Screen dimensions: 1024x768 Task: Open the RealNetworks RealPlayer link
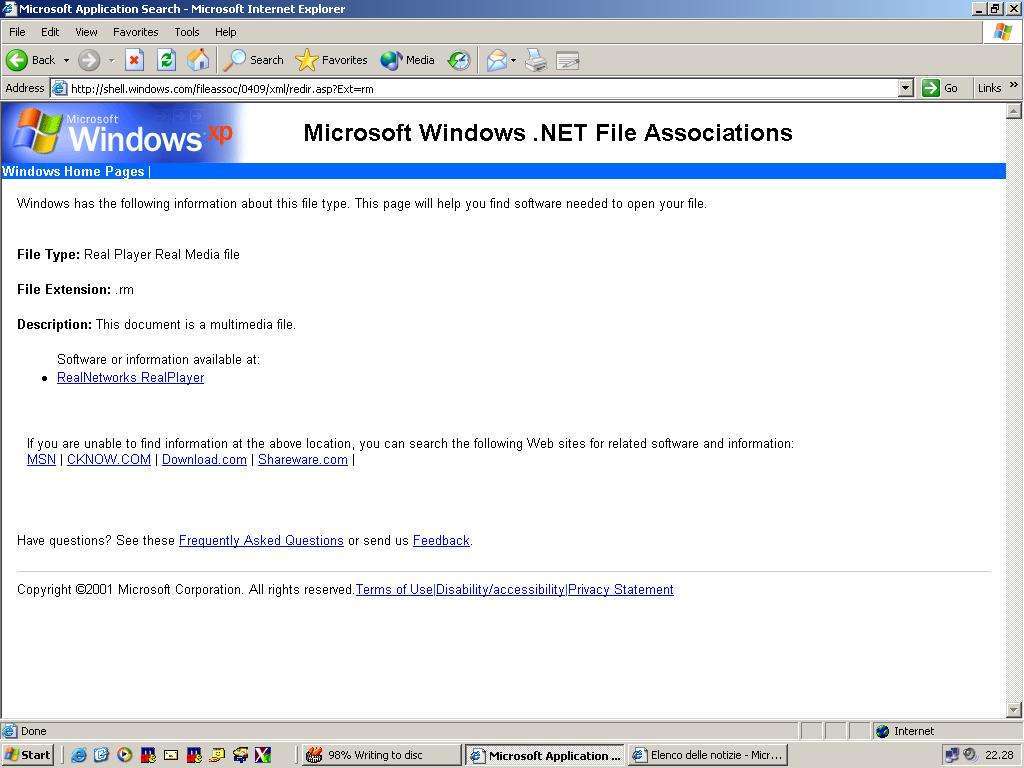click(131, 377)
